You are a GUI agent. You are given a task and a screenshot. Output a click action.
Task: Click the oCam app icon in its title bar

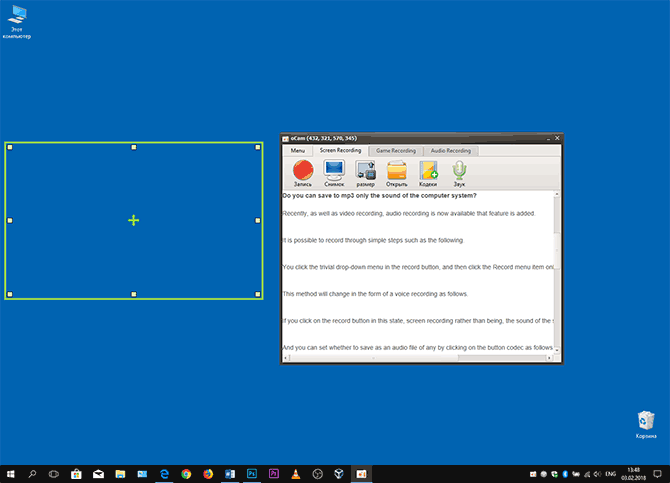click(x=285, y=138)
